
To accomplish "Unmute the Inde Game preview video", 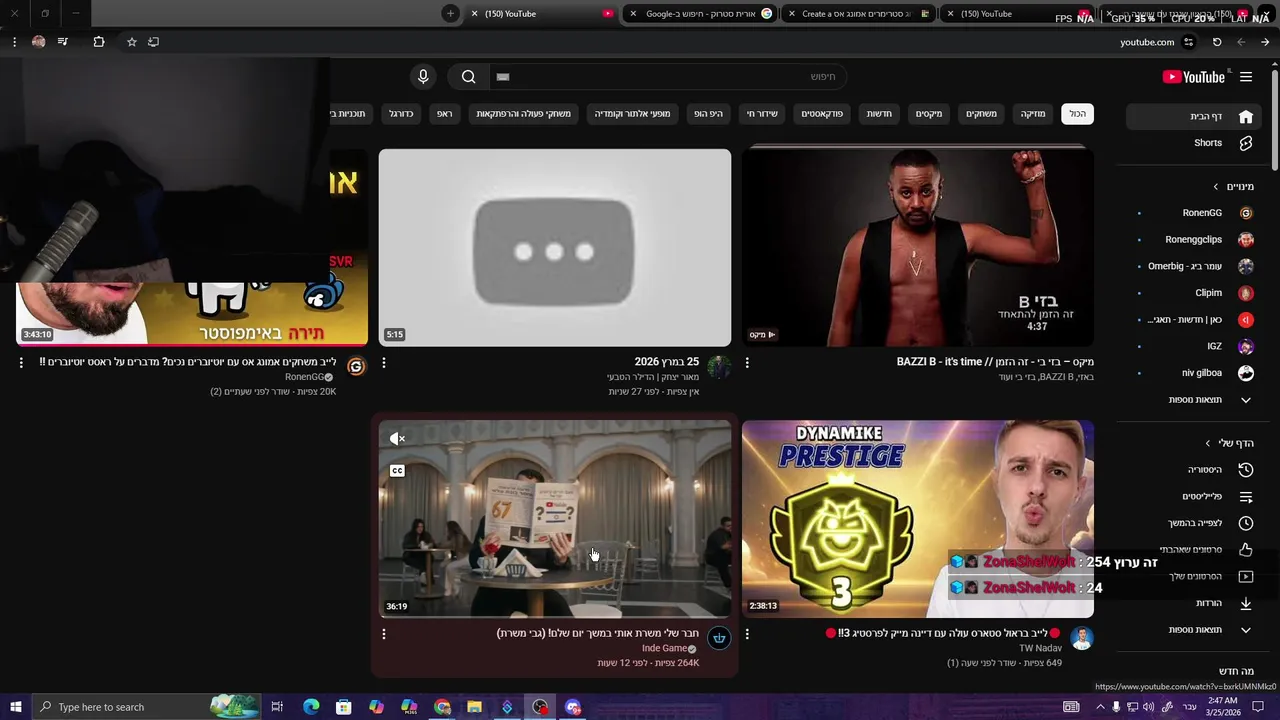I will 397,438.
